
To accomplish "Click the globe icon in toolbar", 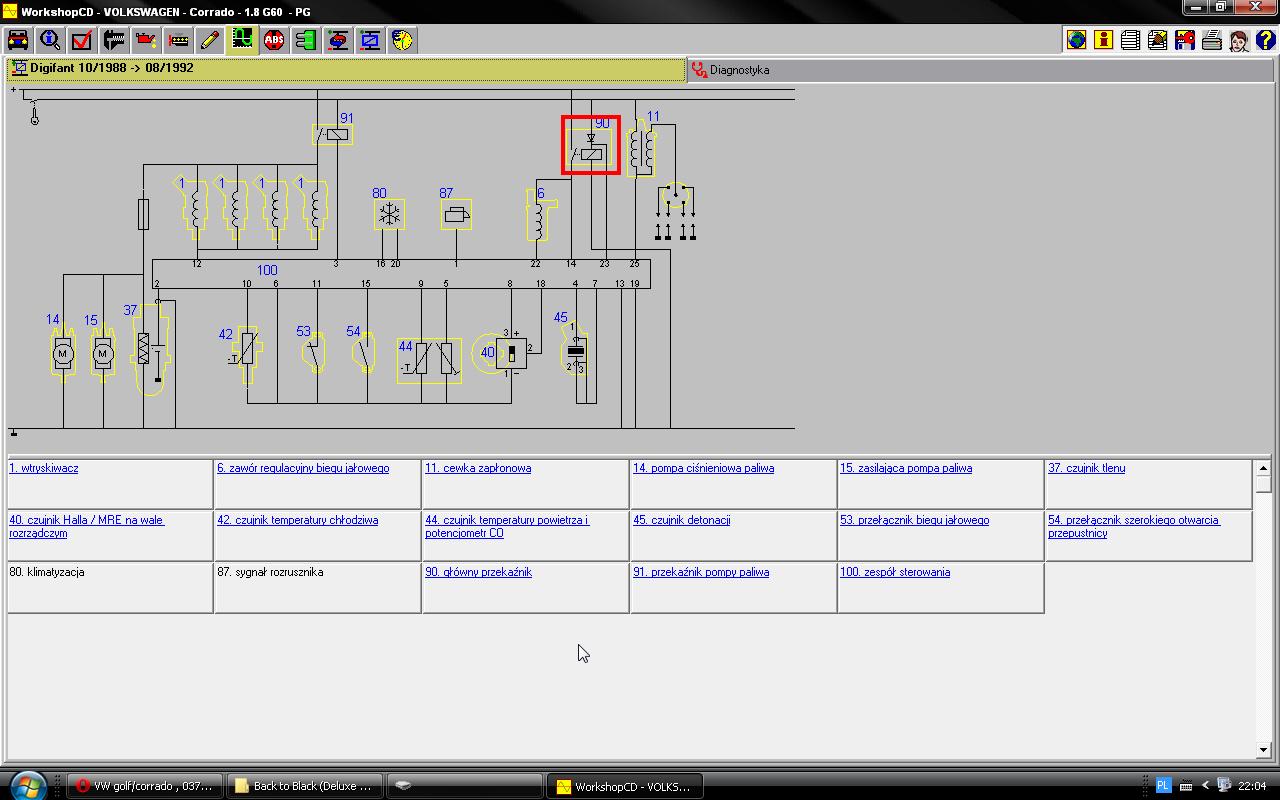I will [x=1076, y=40].
